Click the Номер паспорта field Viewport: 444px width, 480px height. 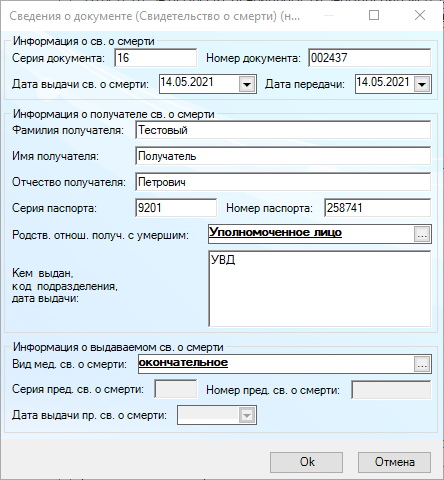(378, 208)
